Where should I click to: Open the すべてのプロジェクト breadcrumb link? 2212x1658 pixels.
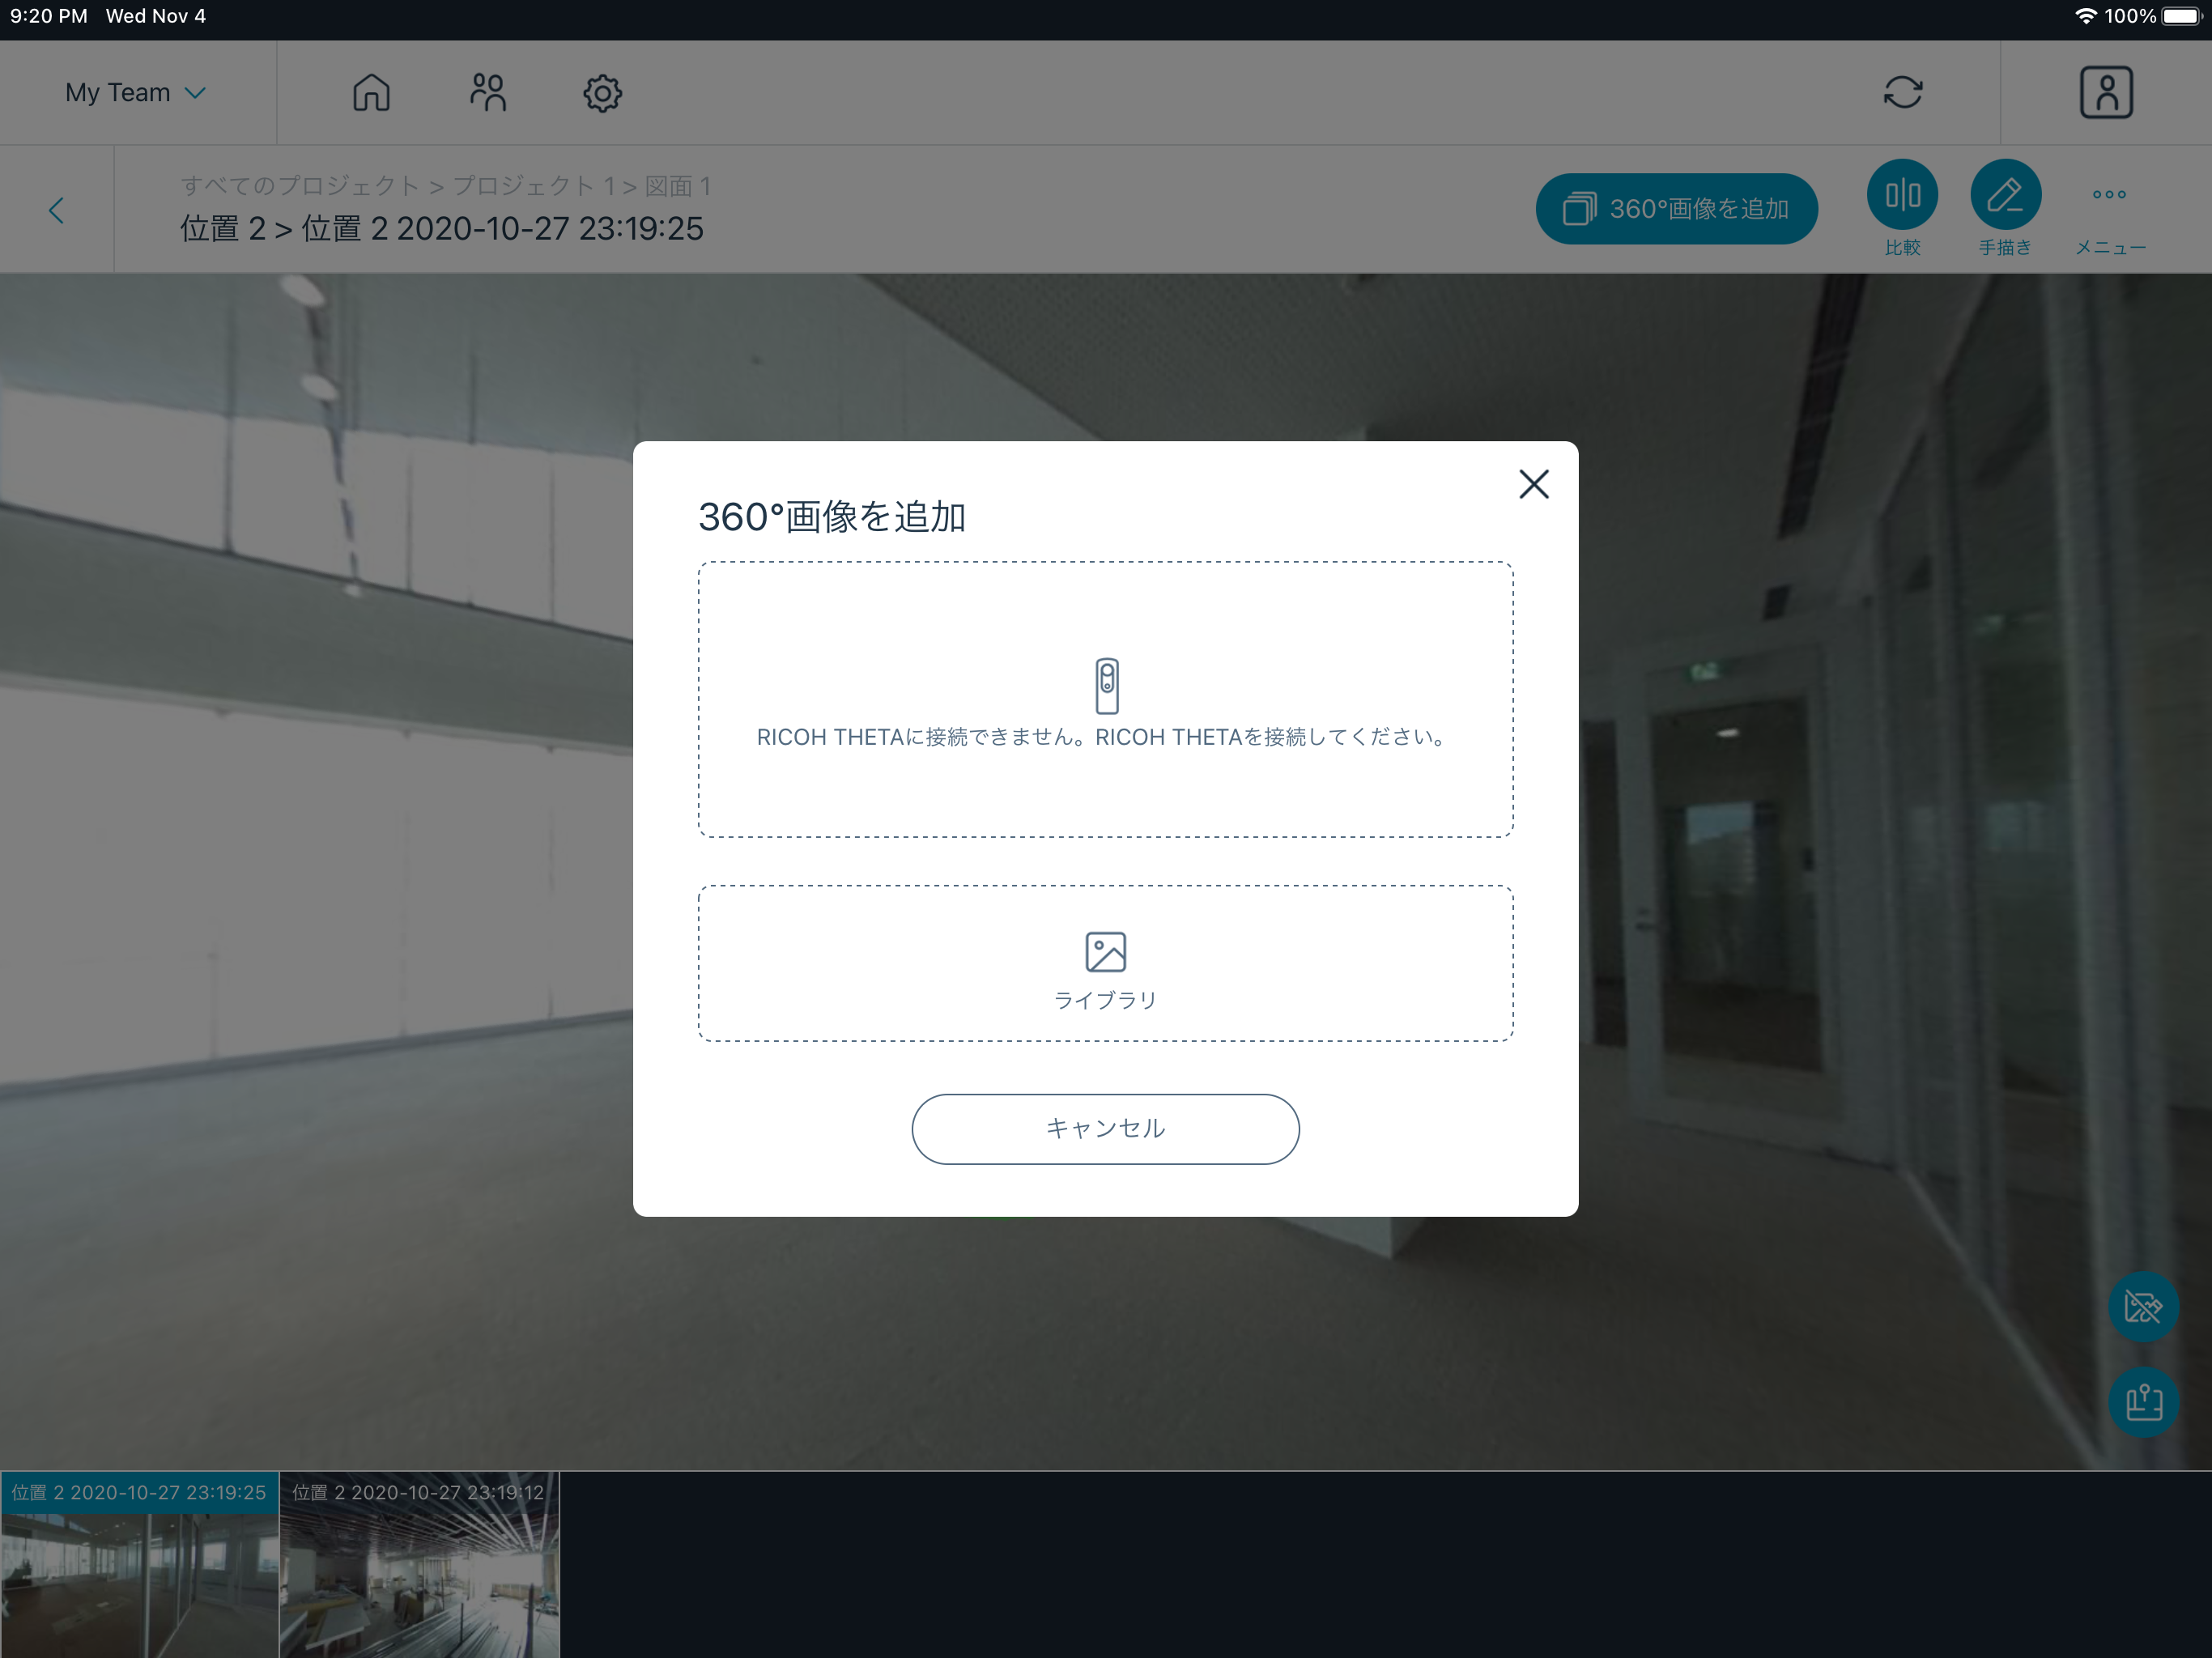click(x=299, y=186)
